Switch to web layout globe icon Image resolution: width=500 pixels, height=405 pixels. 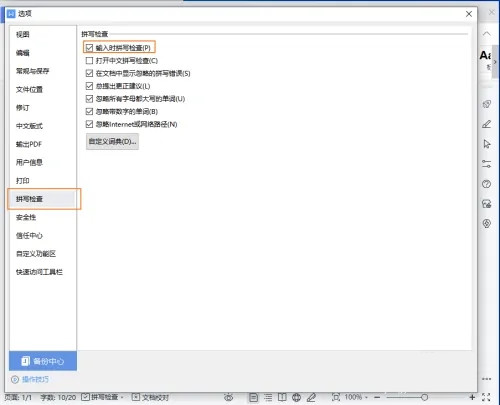296,397
